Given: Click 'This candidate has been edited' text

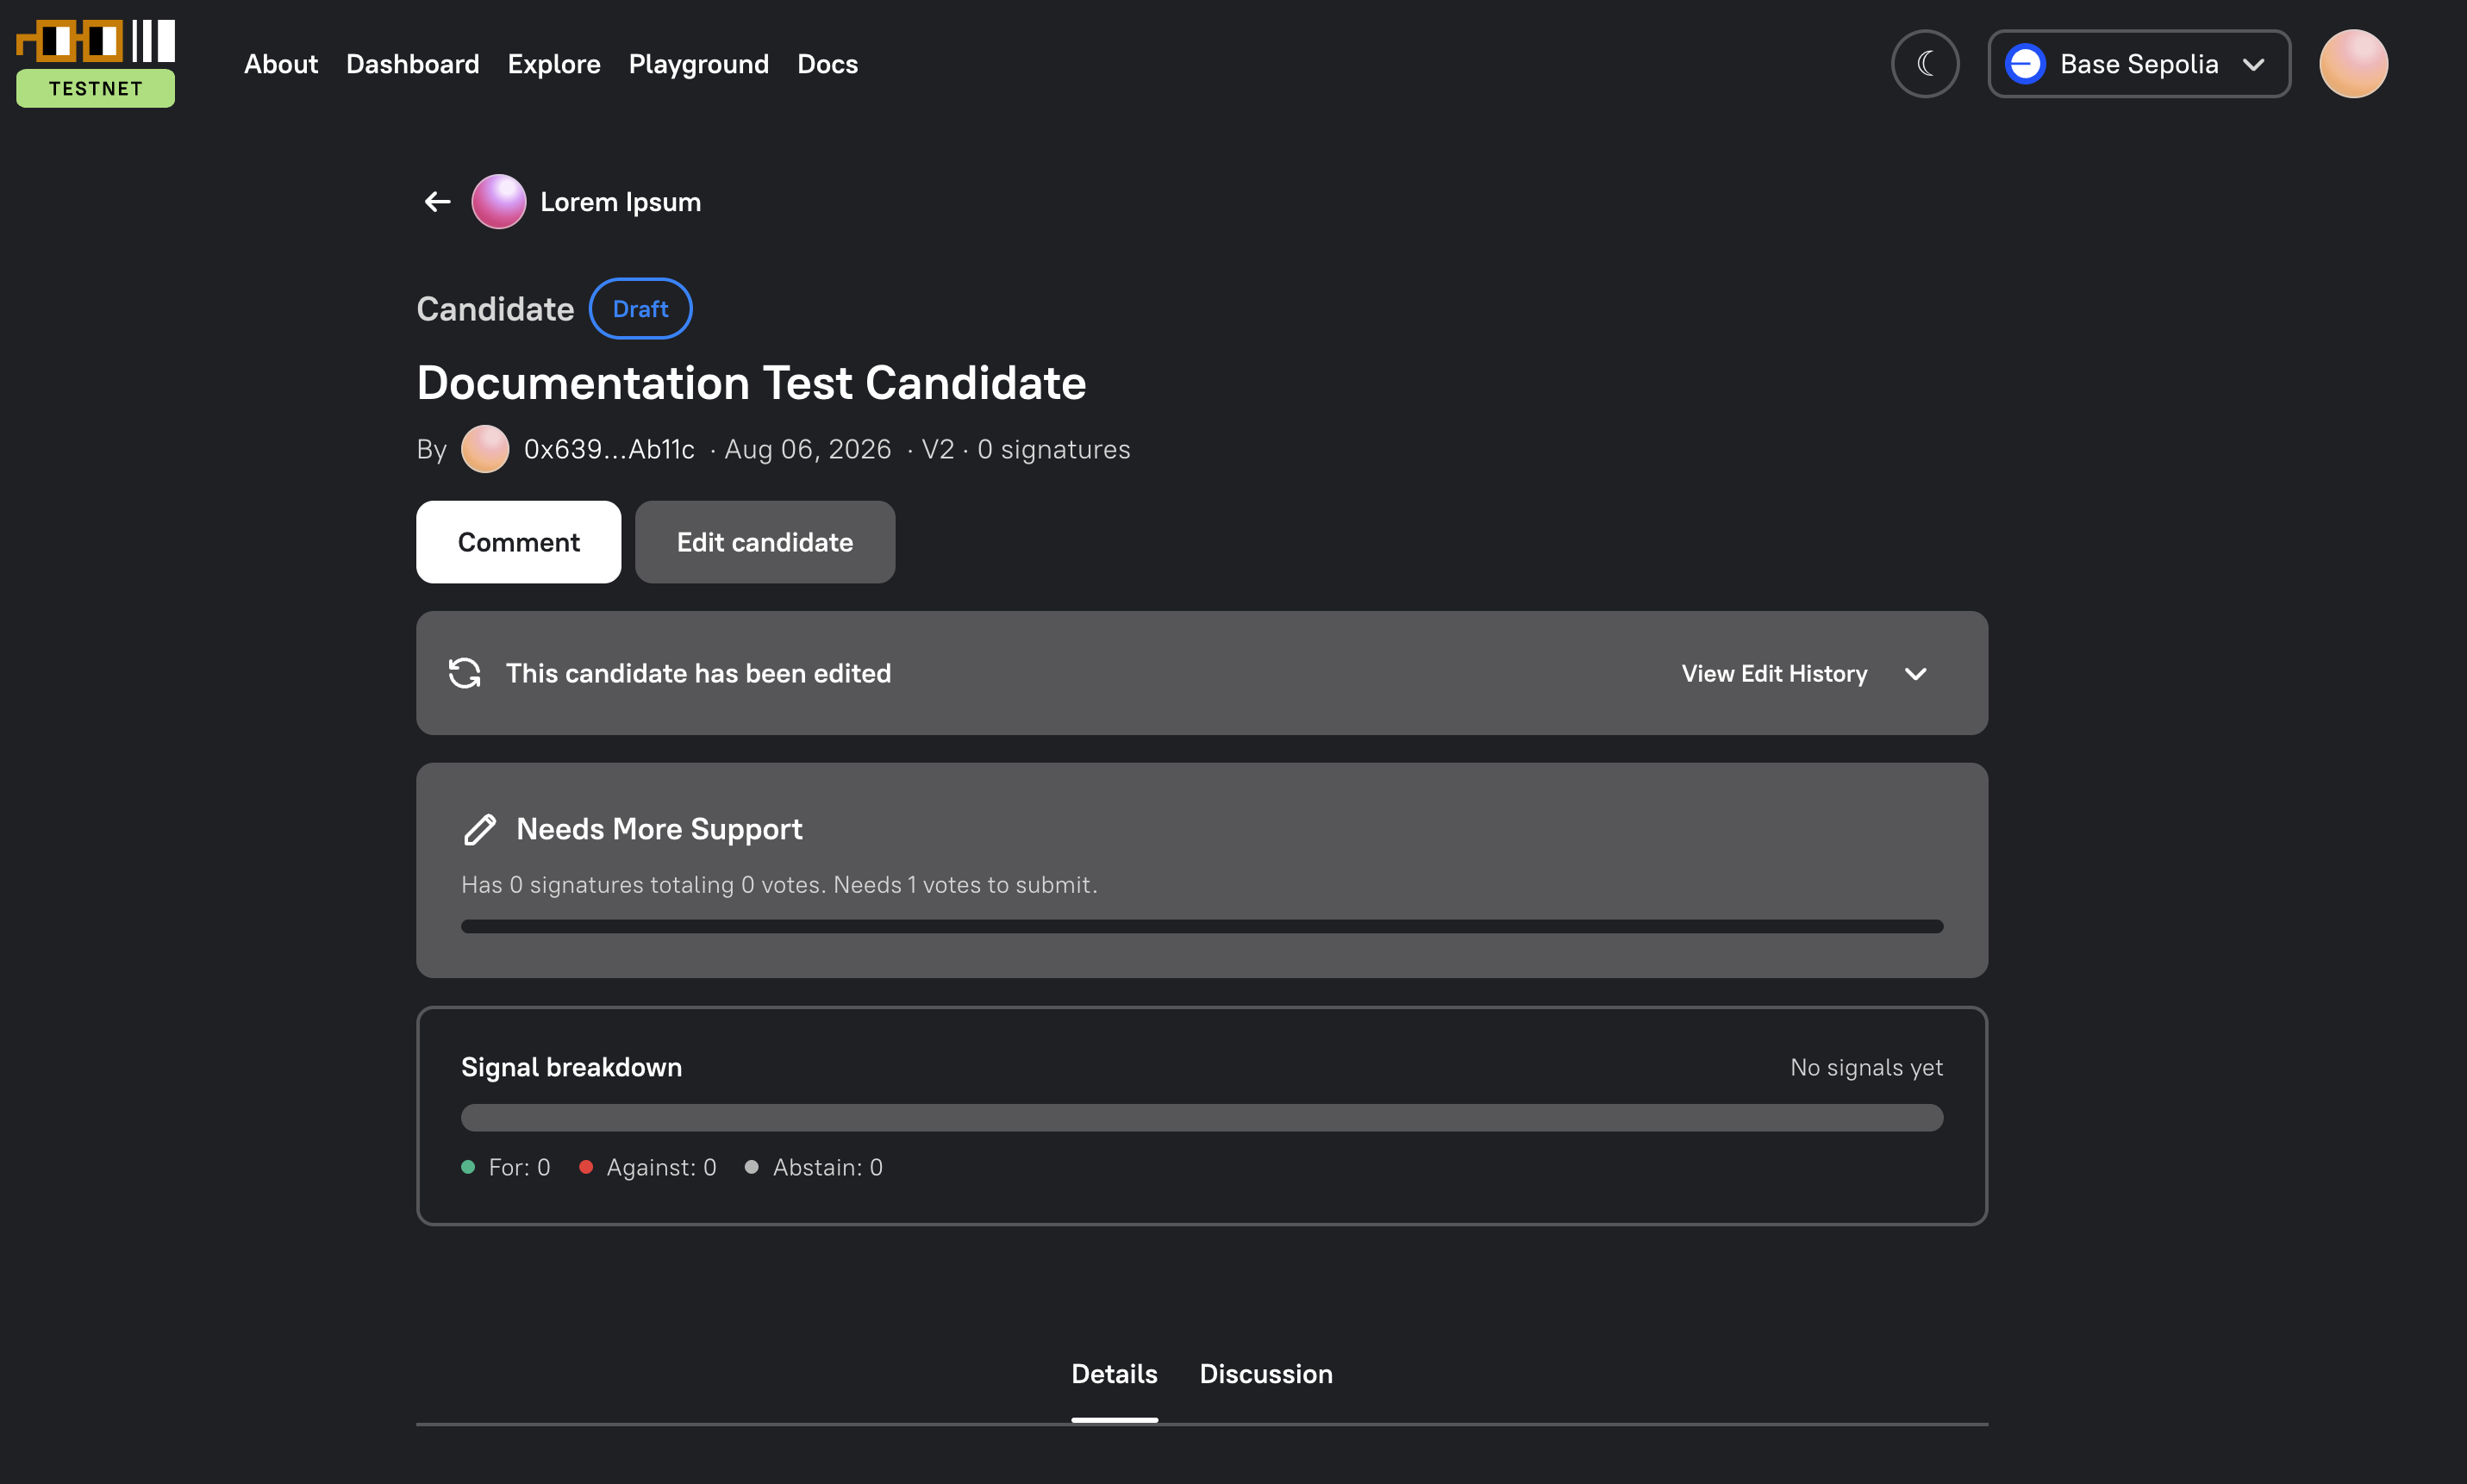Looking at the screenshot, I should click(x=698, y=673).
